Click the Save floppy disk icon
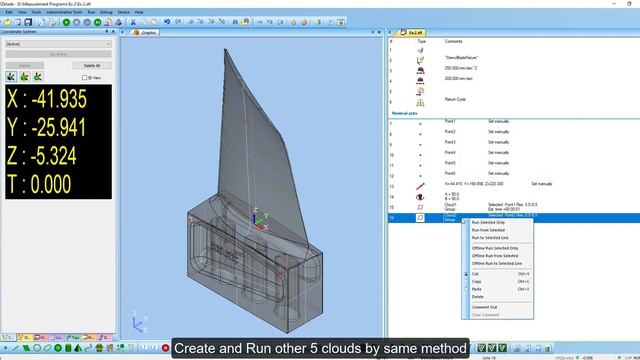This screenshot has height=360, width=640. [x=28, y=22]
